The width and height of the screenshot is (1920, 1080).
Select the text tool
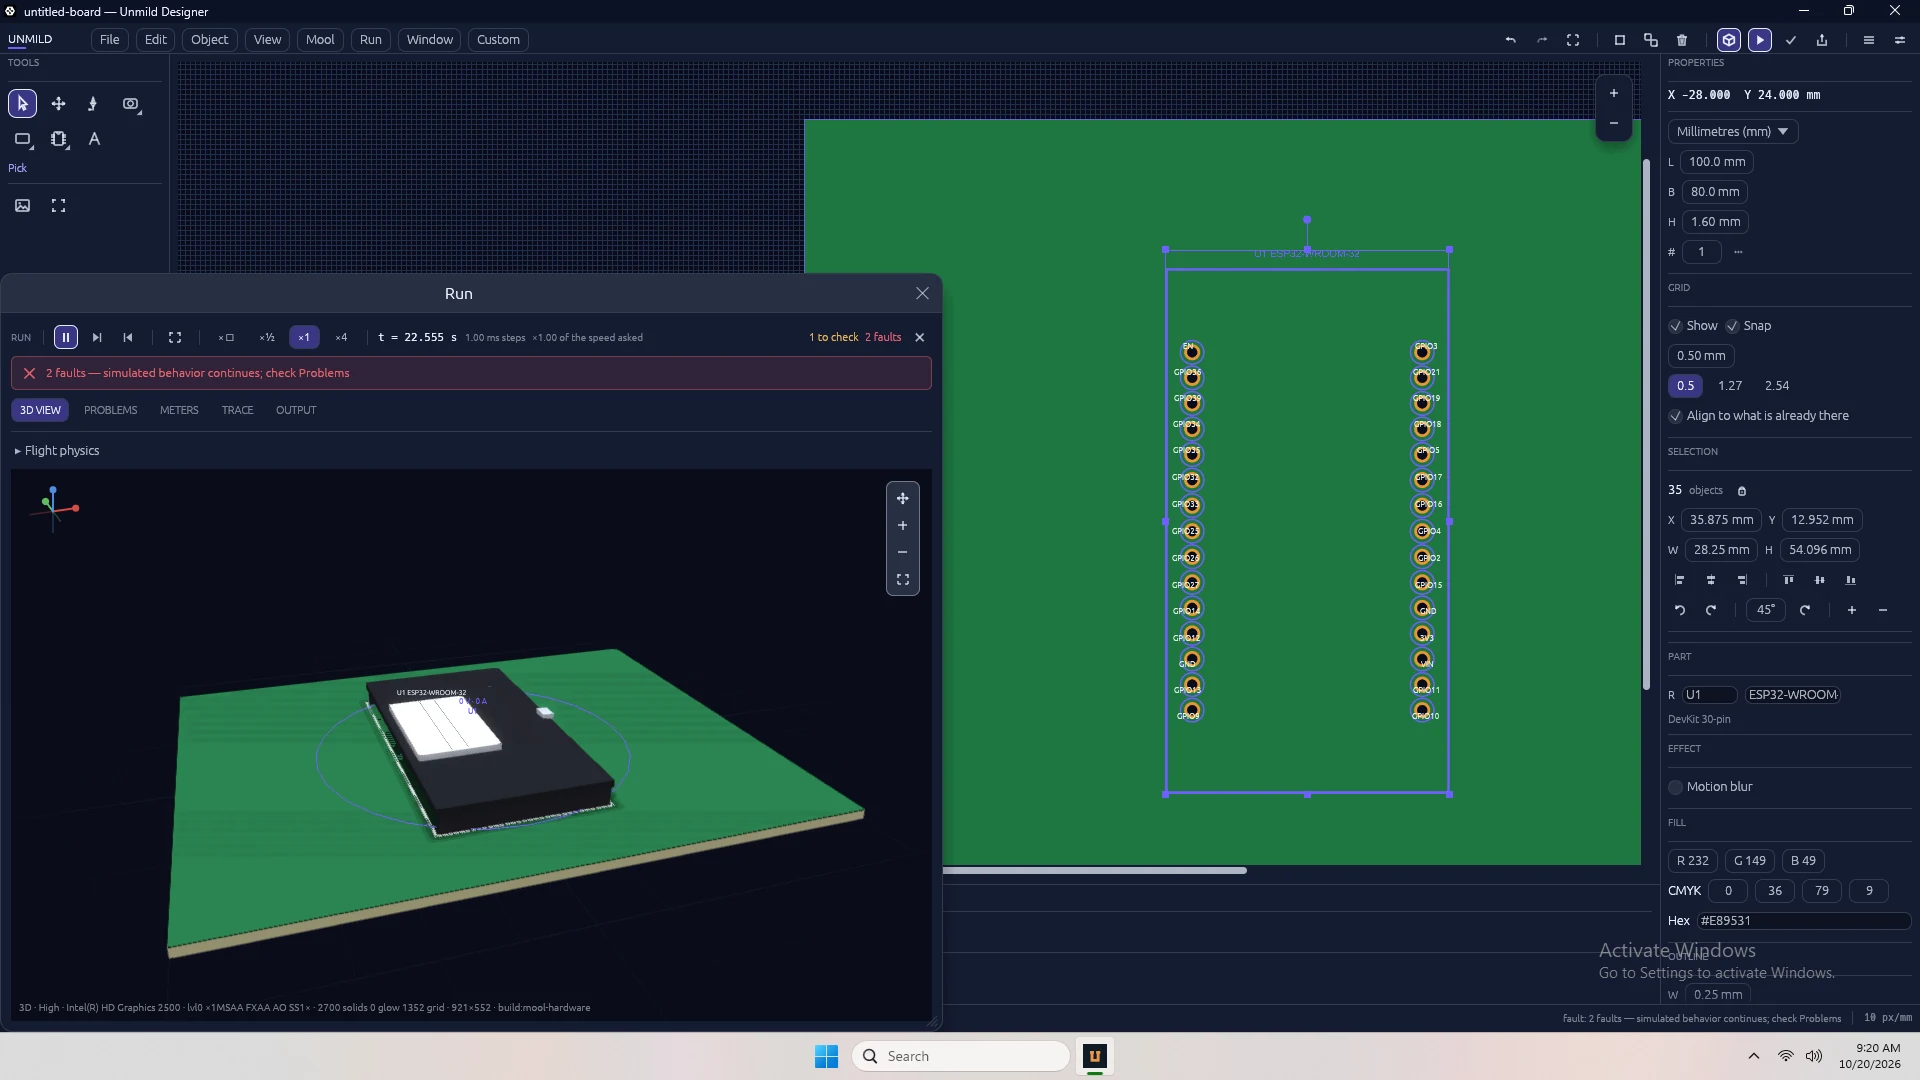point(94,140)
